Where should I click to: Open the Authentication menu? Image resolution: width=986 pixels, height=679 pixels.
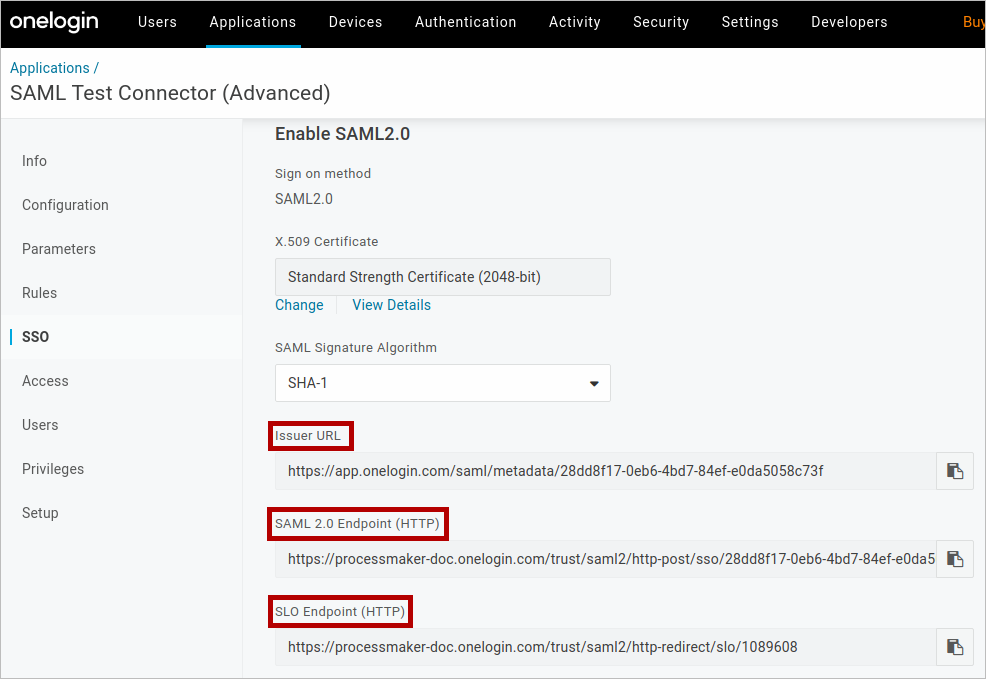(x=466, y=22)
